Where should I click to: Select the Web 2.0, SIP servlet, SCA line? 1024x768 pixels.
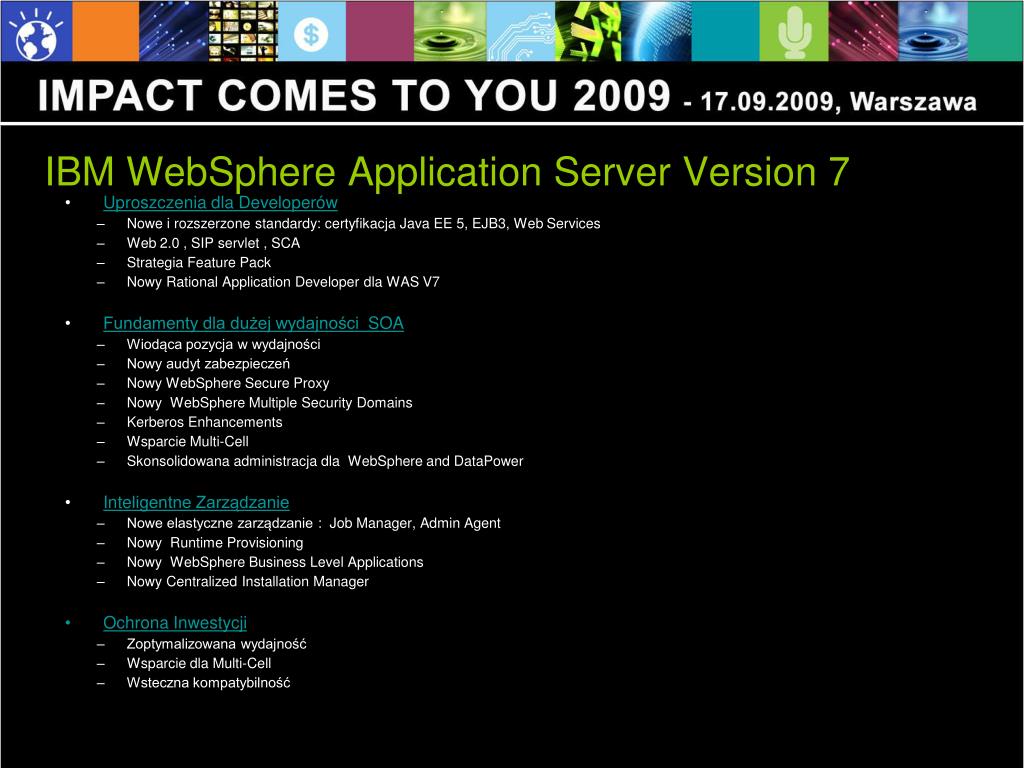point(213,243)
